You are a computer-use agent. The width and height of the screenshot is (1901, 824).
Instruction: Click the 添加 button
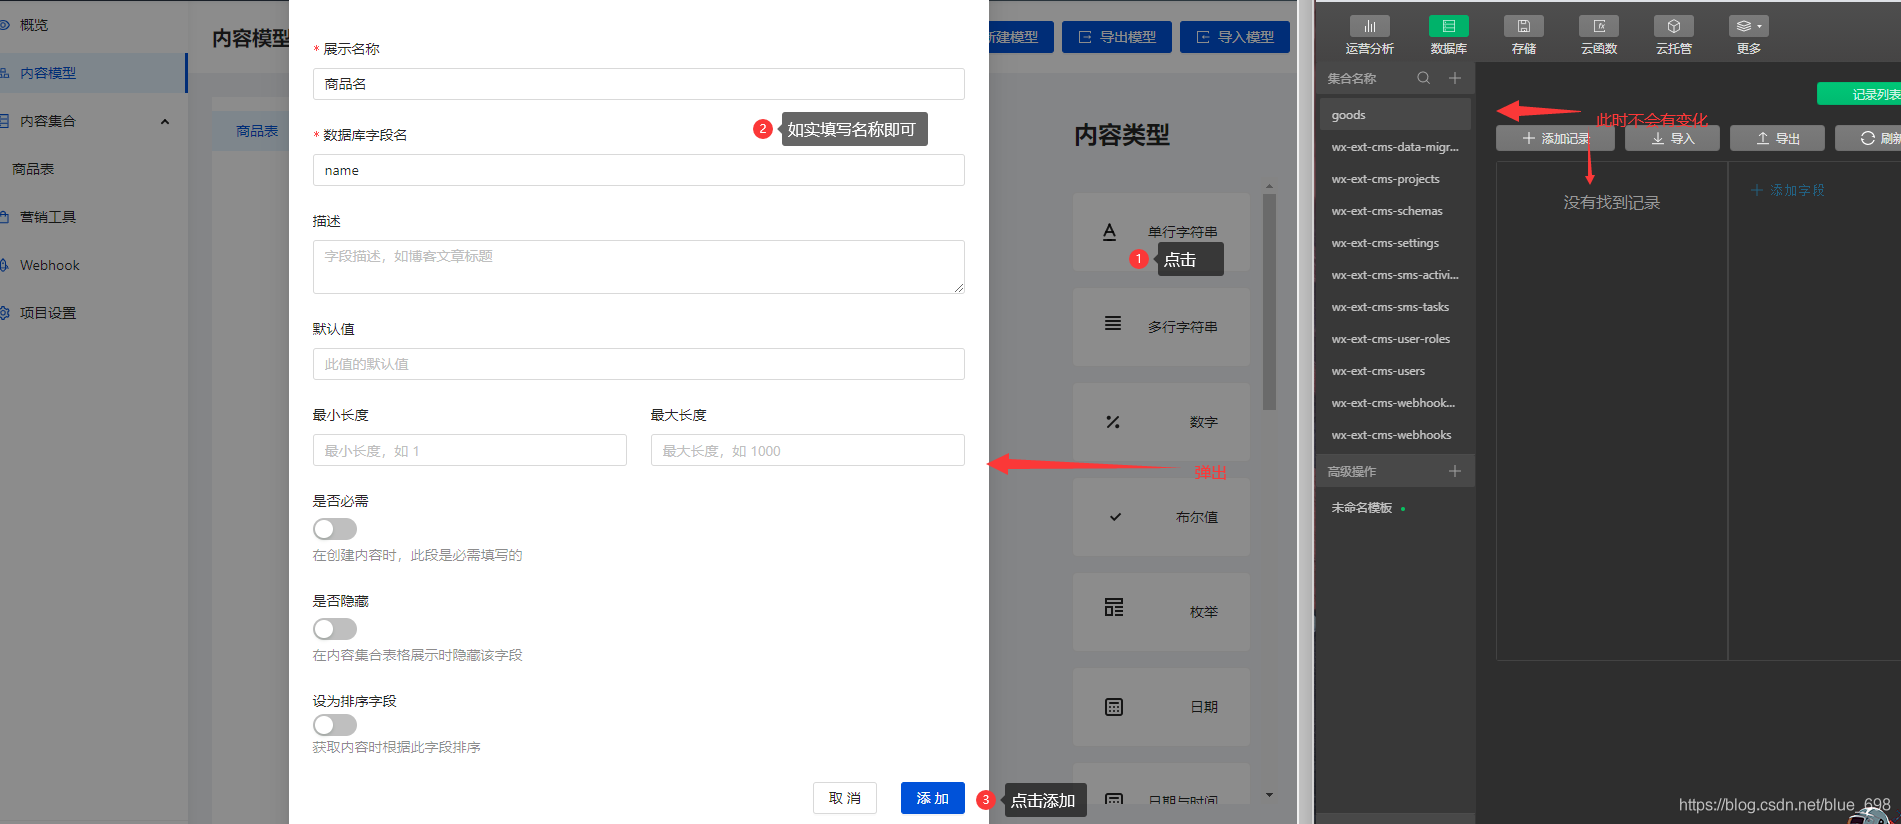point(932,798)
